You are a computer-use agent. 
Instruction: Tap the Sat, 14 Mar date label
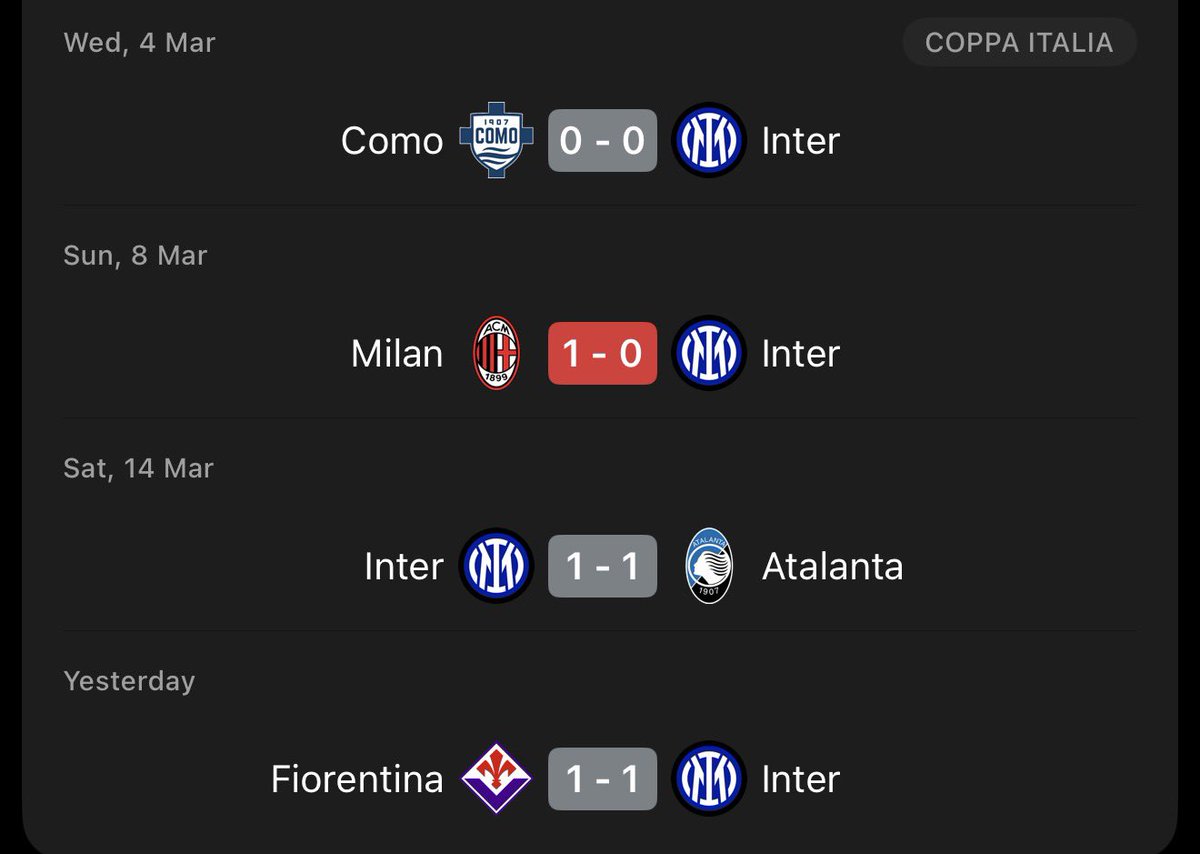[138, 468]
